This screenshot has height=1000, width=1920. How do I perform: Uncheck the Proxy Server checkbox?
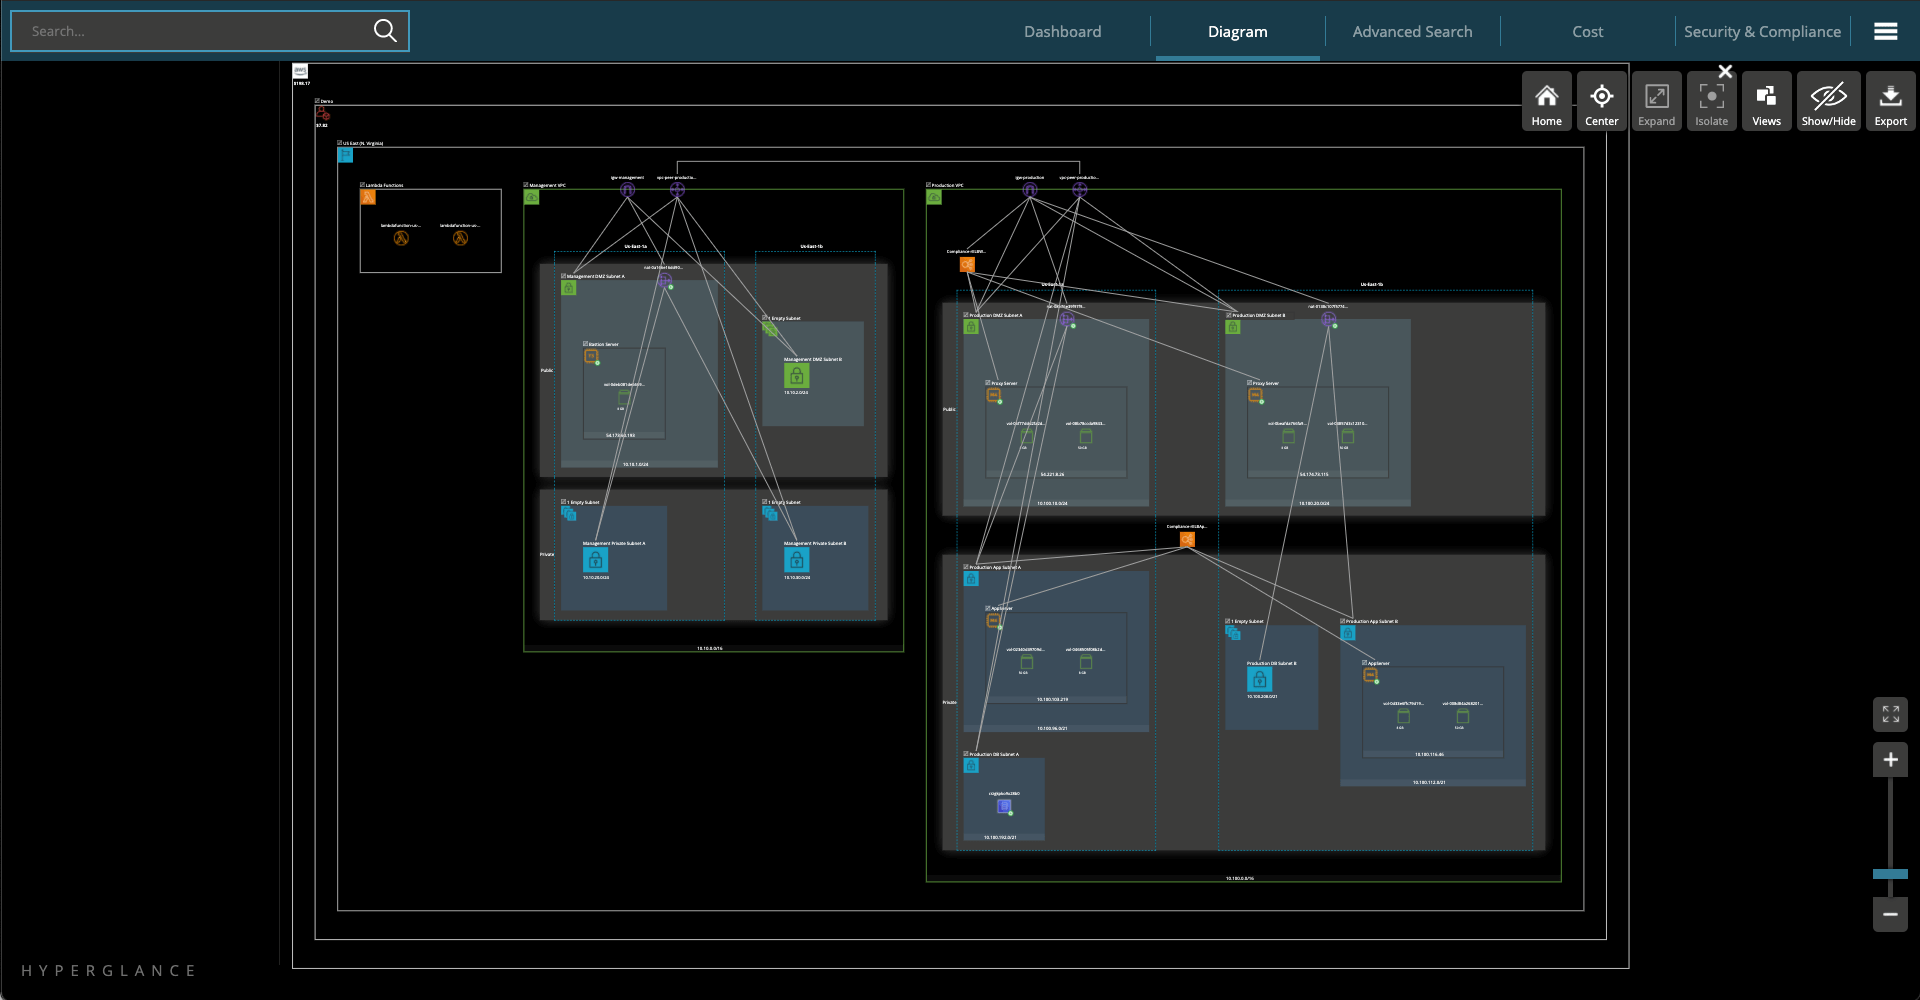pos(987,383)
